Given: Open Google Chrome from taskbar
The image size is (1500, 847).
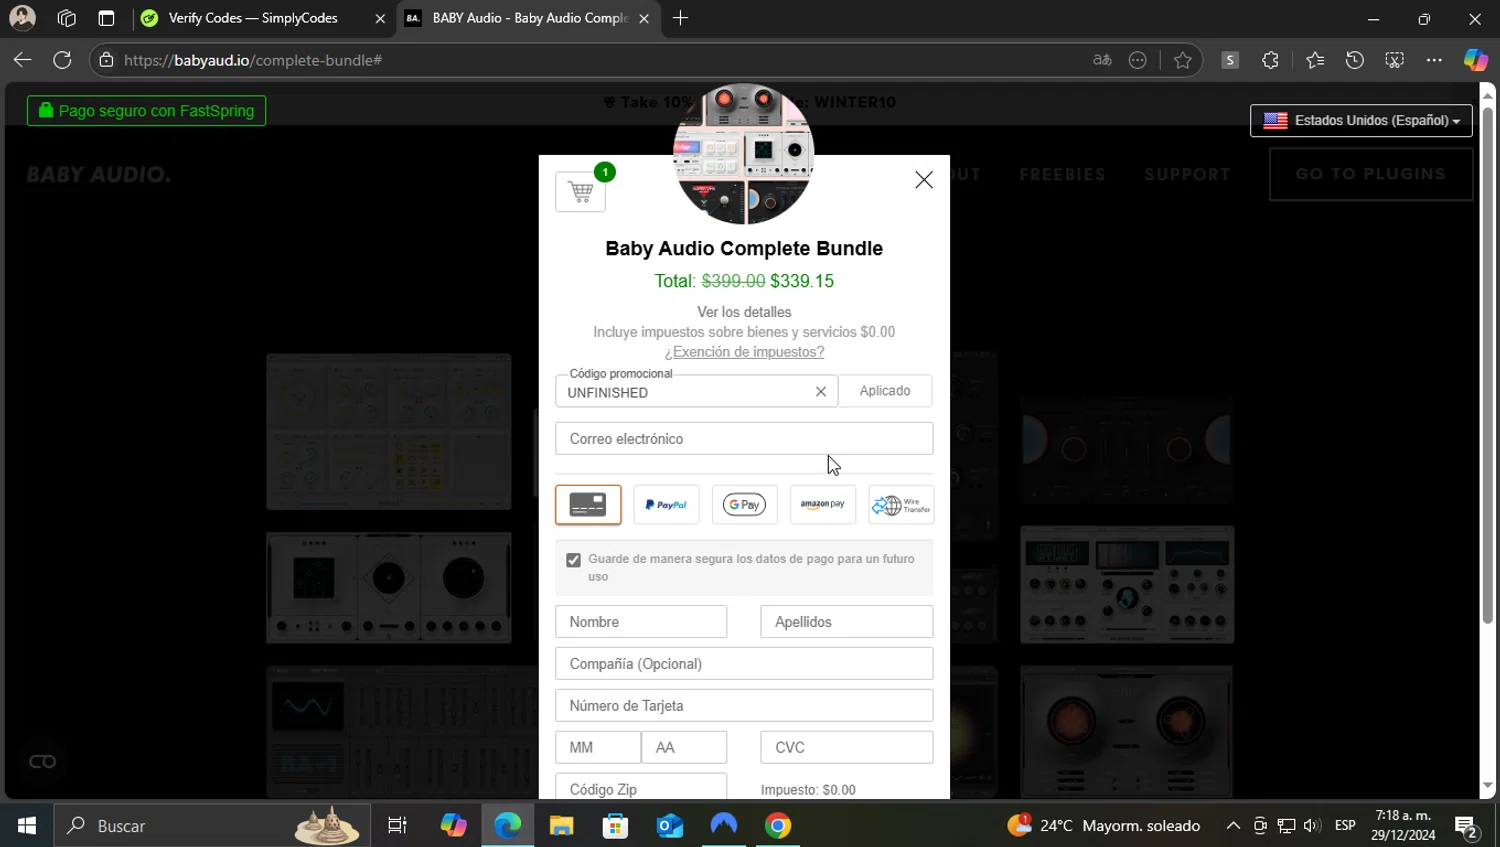Looking at the screenshot, I should (778, 826).
